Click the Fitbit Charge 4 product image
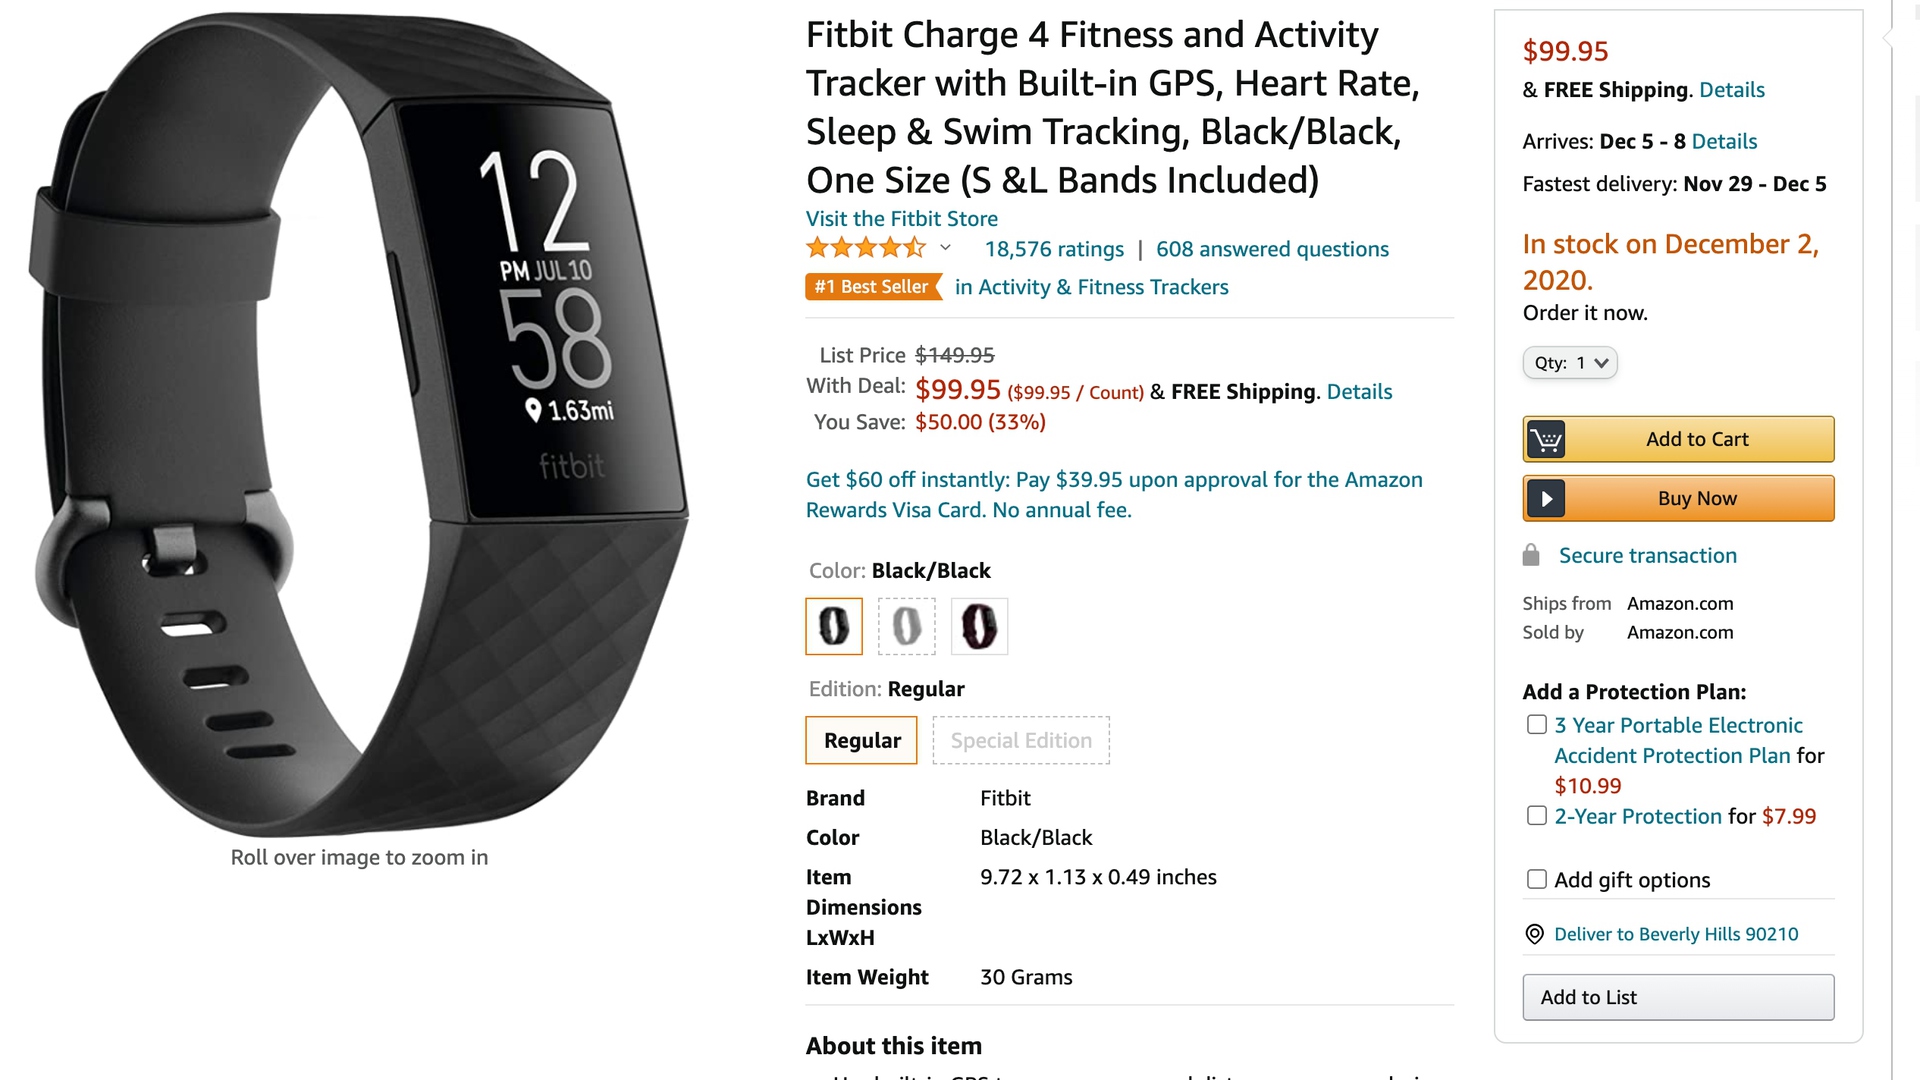Image resolution: width=1920 pixels, height=1080 pixels. coord(359,425)
